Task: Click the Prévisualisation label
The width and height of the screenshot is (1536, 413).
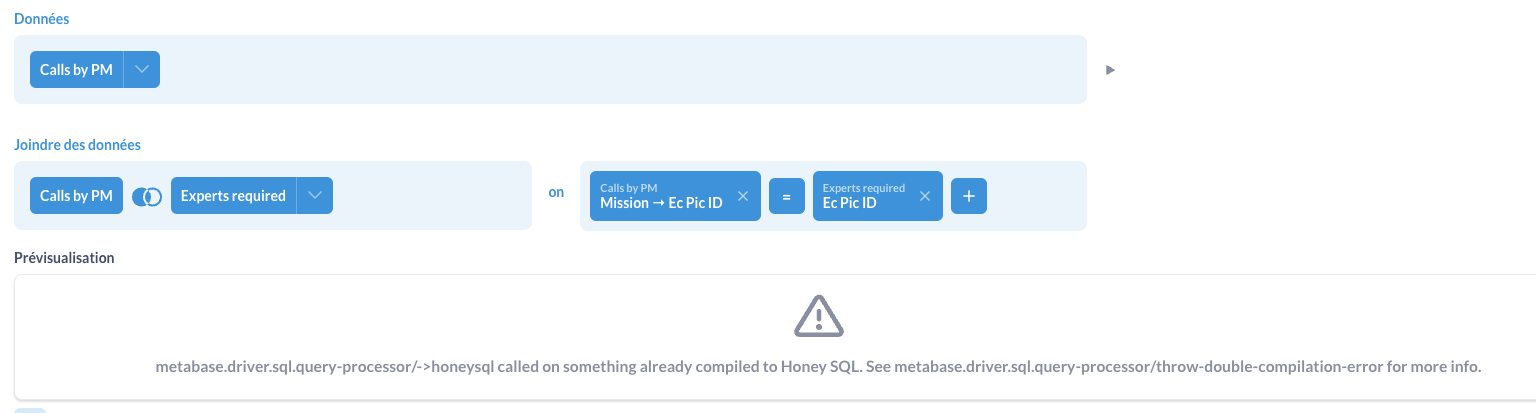Action: (x=64, y=258)
